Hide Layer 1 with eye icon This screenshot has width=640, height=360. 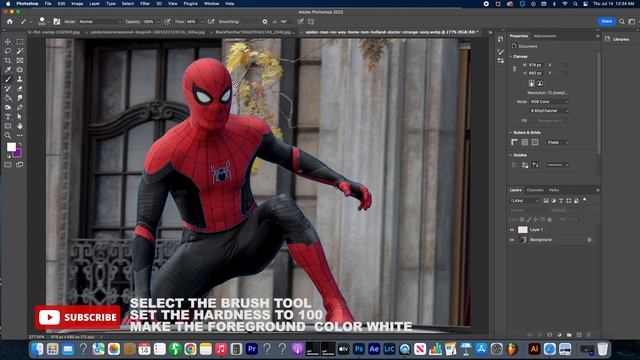[x=512, y=230]
